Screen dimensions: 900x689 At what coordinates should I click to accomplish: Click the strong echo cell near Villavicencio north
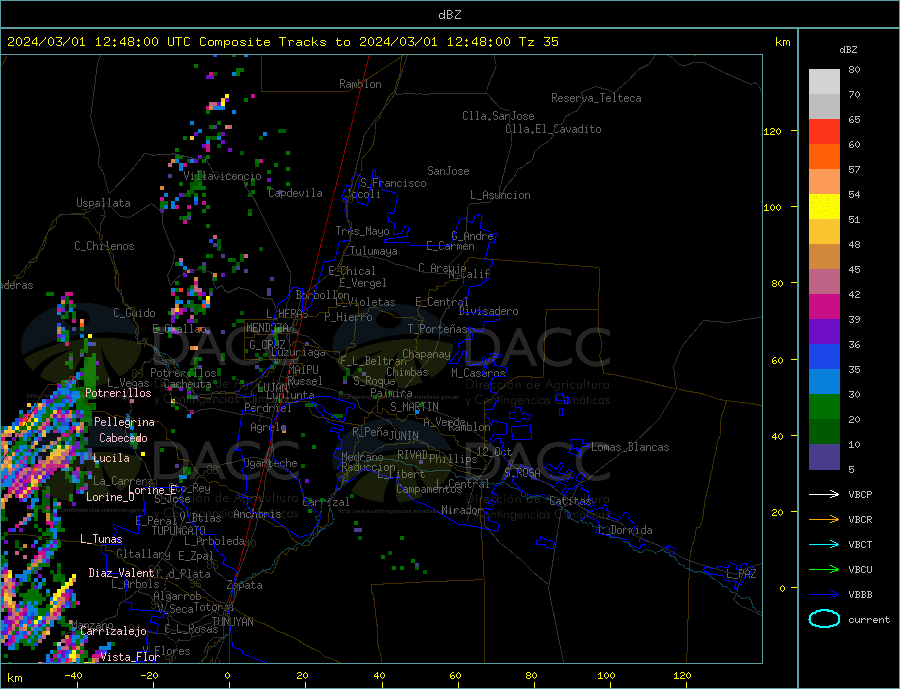pyautogui.click(x=219, y=103)
